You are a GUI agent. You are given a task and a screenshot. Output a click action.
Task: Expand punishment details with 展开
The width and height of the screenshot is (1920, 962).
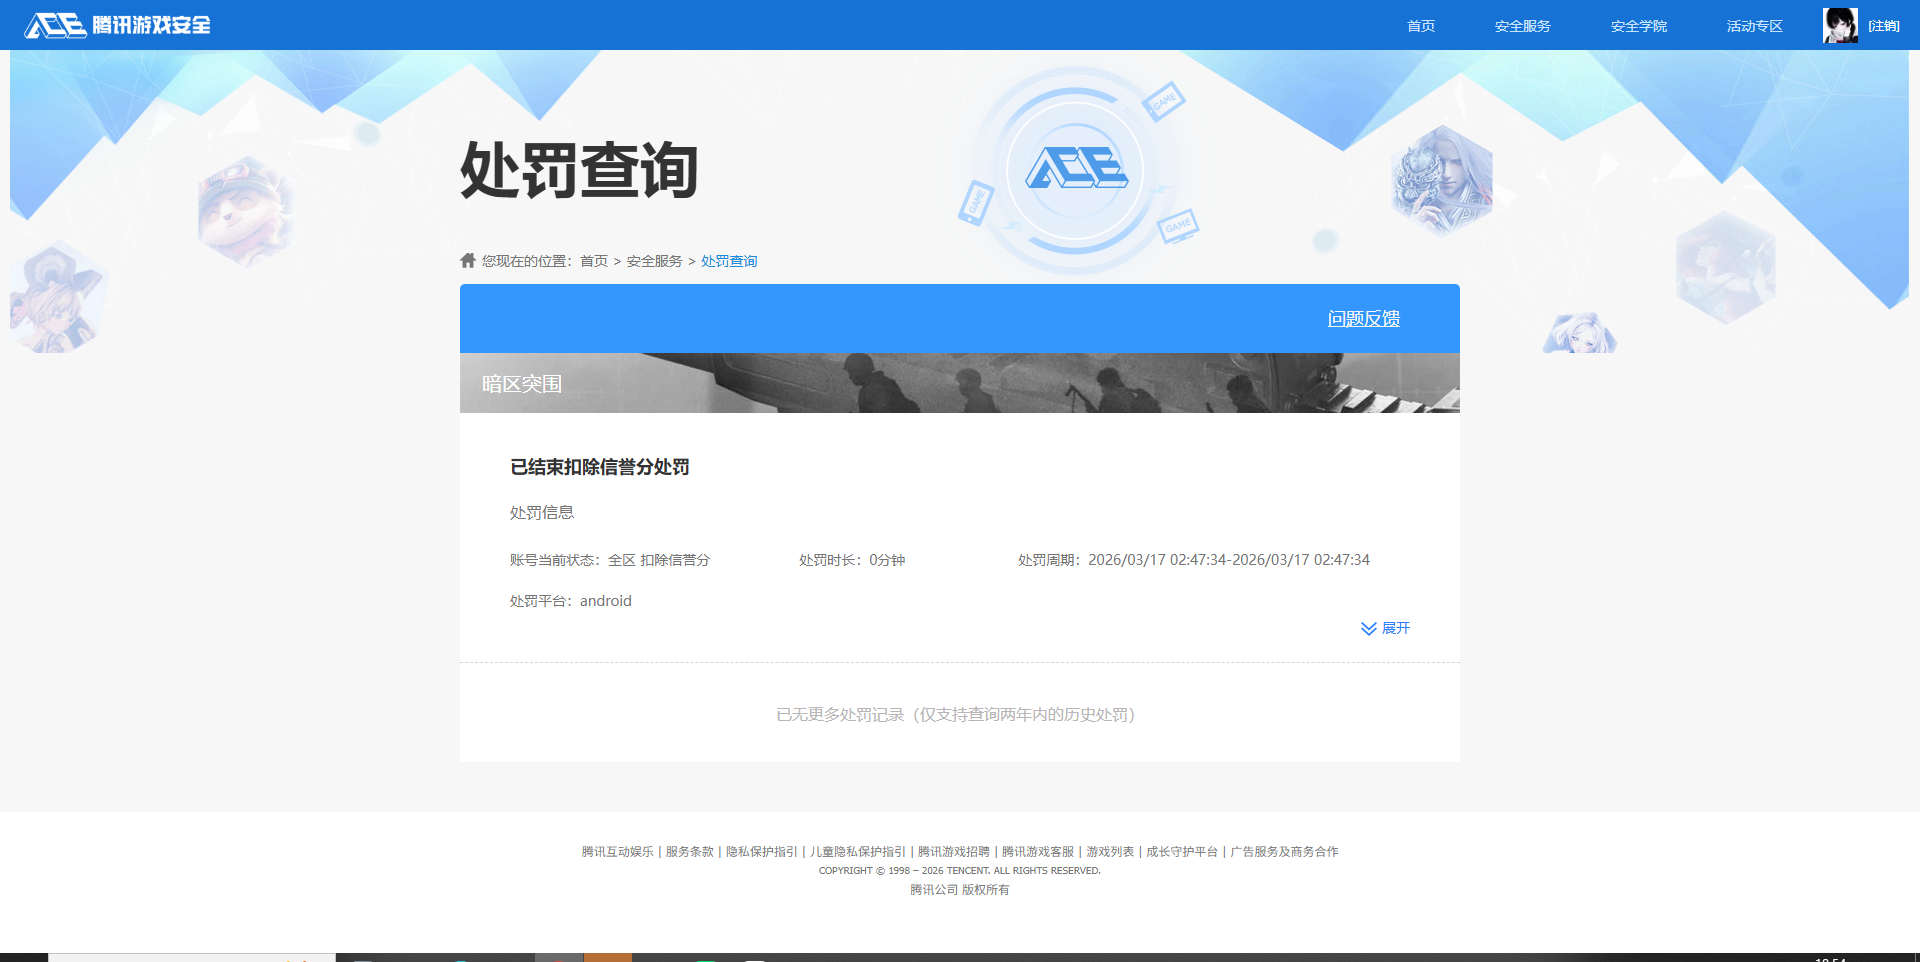(1385, 628)
